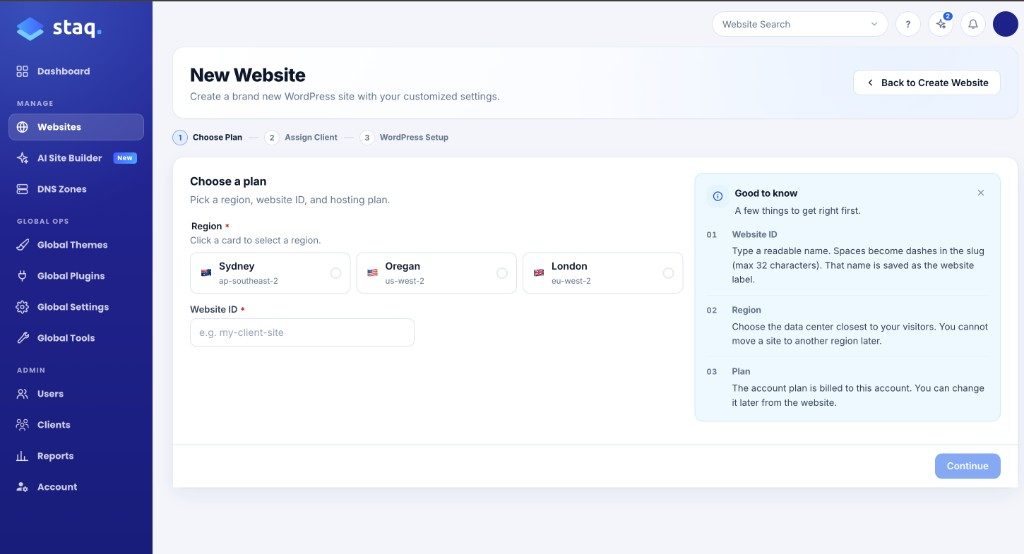
Task: Expand the Website Search chevron arrow
Action: (874, 24)
